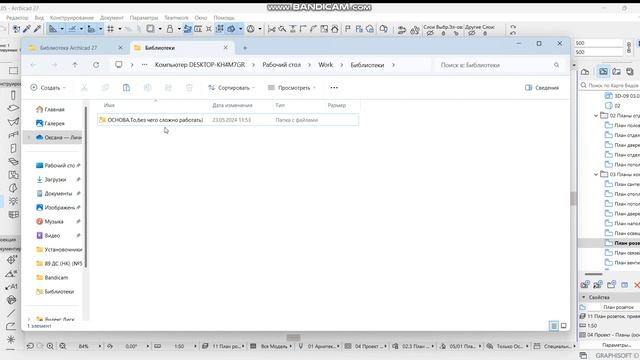Open the Создать dropdown in Explorer

(x=48, y=88)
